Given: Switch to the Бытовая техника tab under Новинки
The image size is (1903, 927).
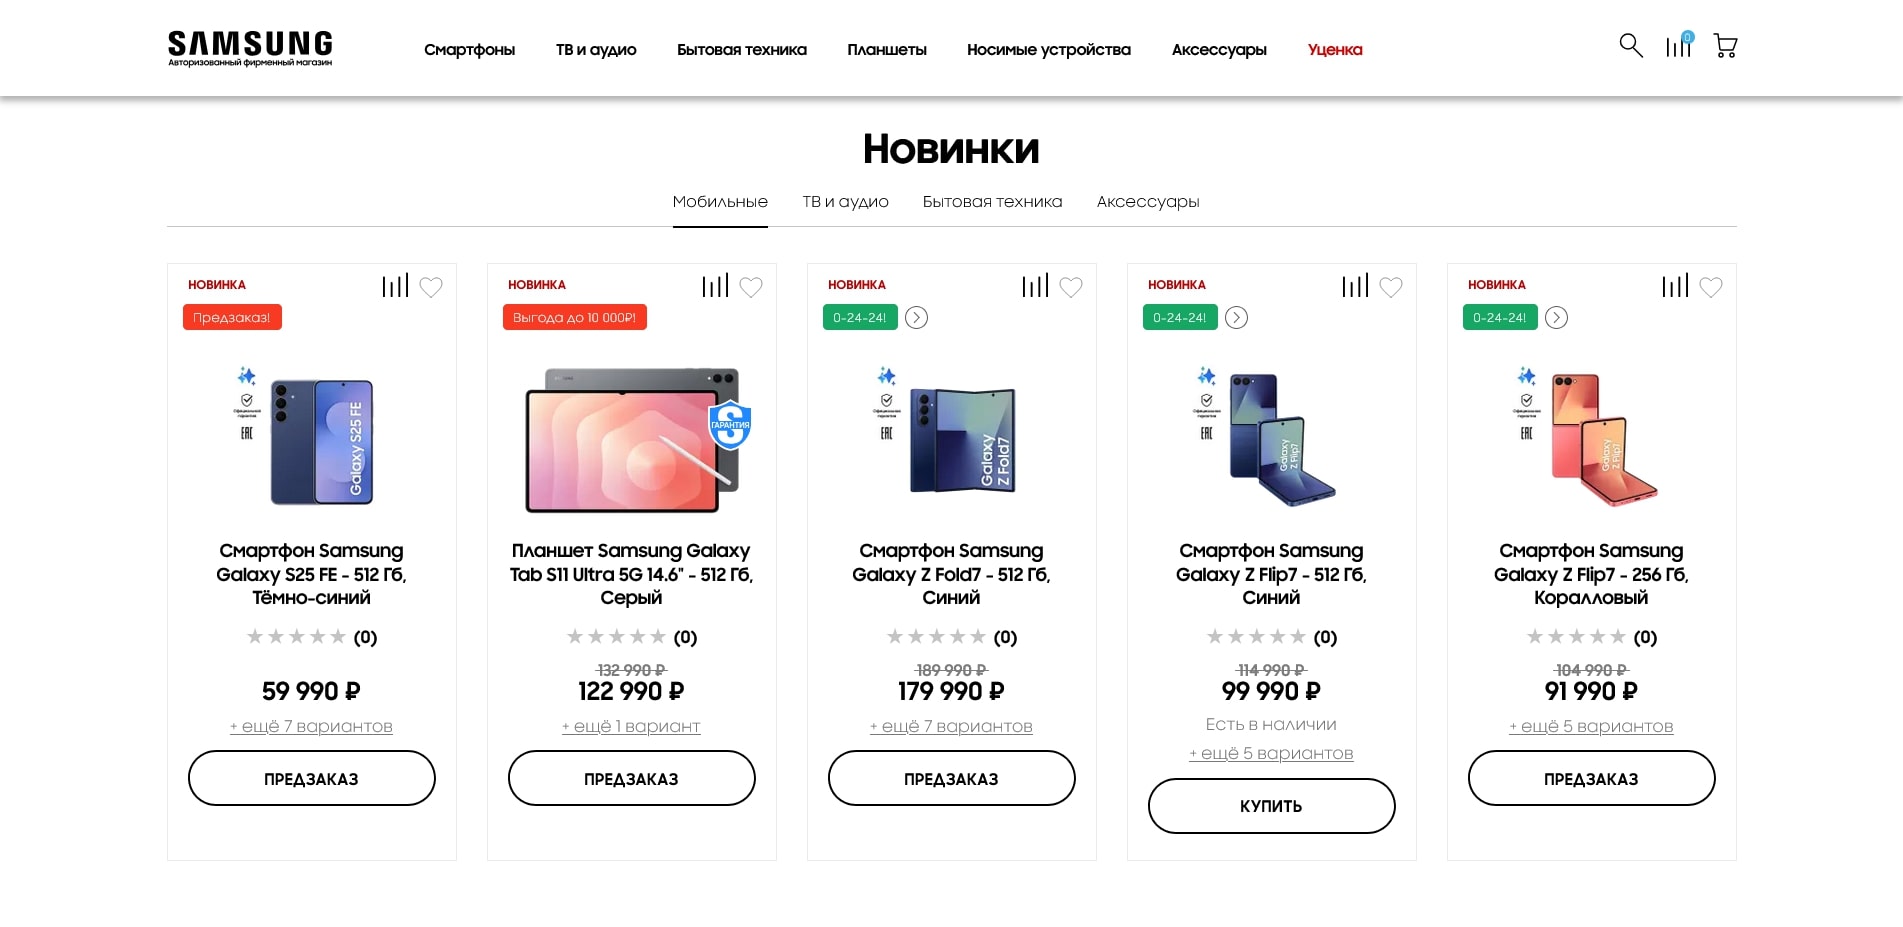Looking at the screenshot, I should point(992,202).
